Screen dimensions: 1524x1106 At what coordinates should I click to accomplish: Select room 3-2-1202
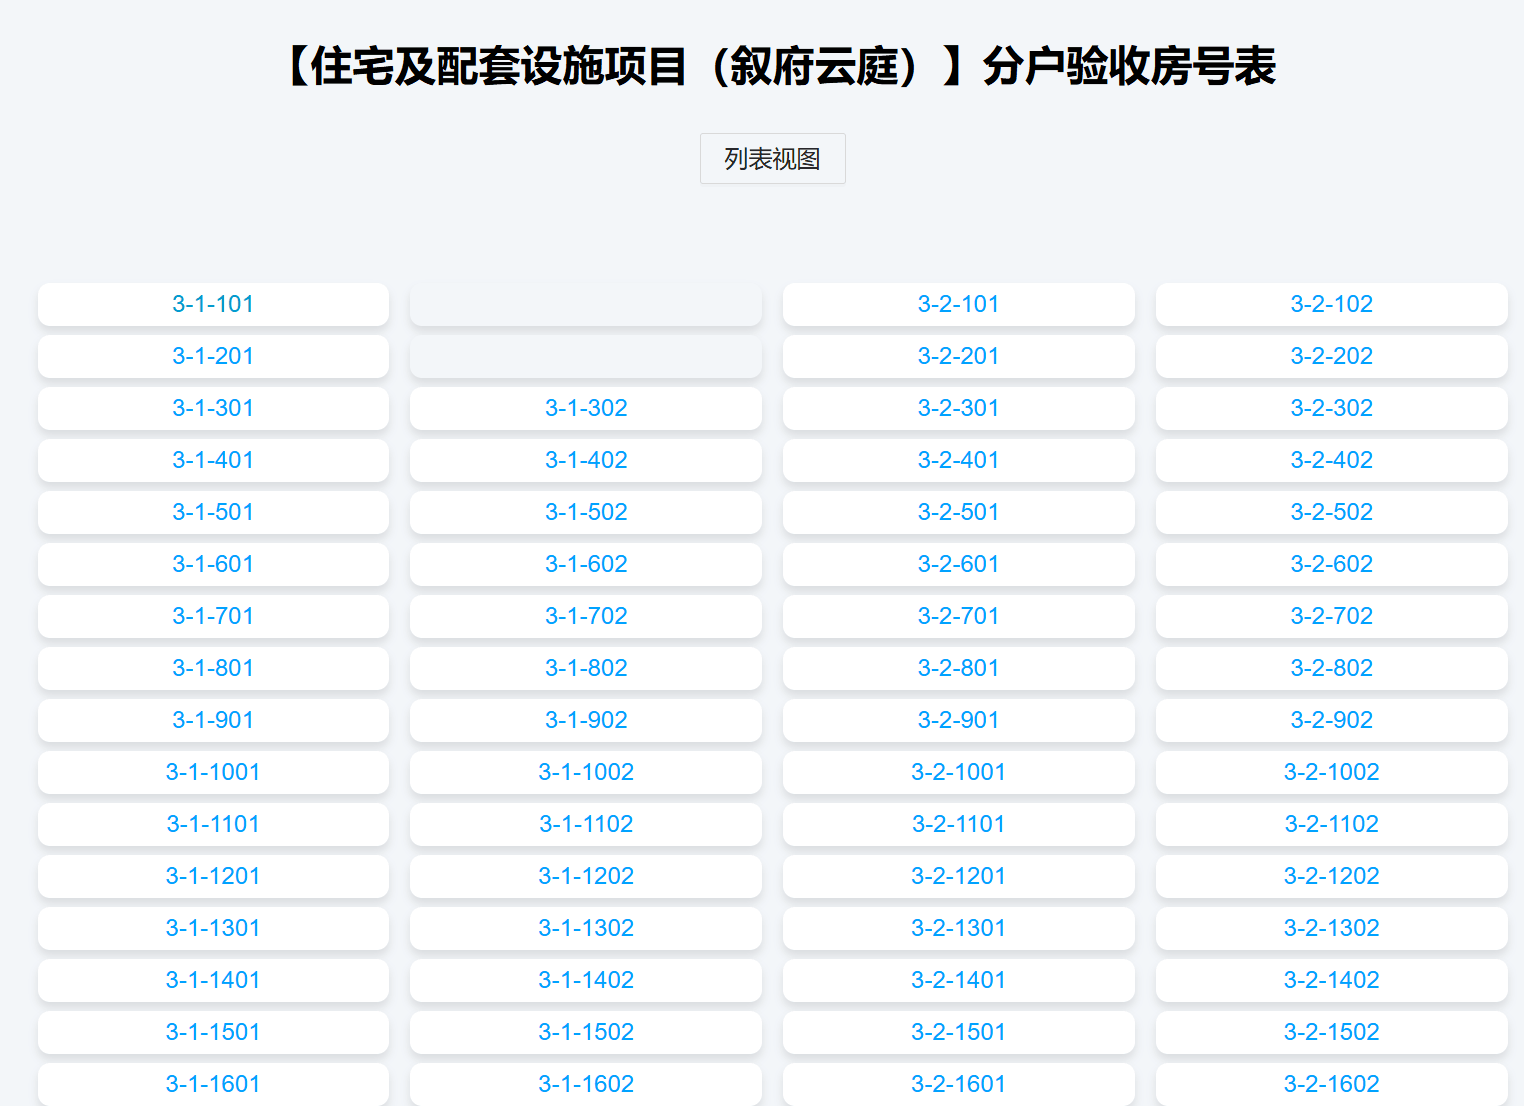(x=1331, y=876)
